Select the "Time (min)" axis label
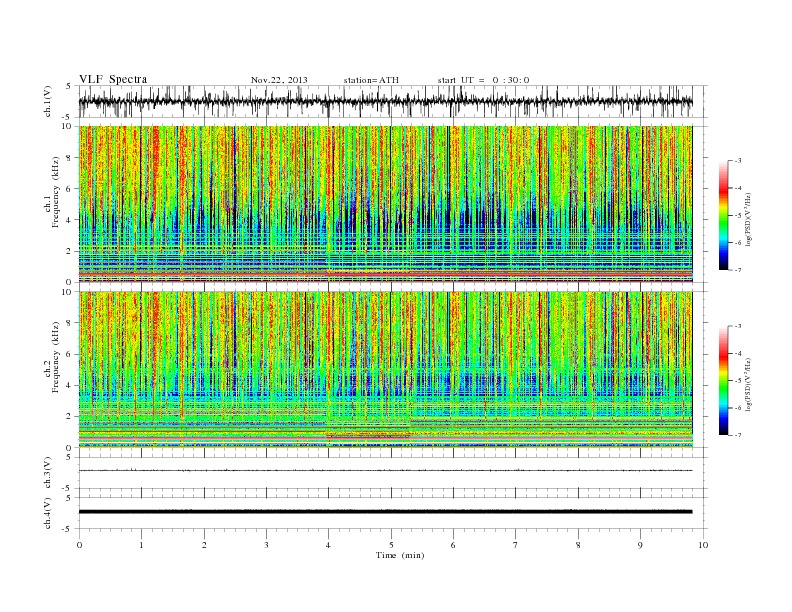792x612 pixels. pos(400,555)
